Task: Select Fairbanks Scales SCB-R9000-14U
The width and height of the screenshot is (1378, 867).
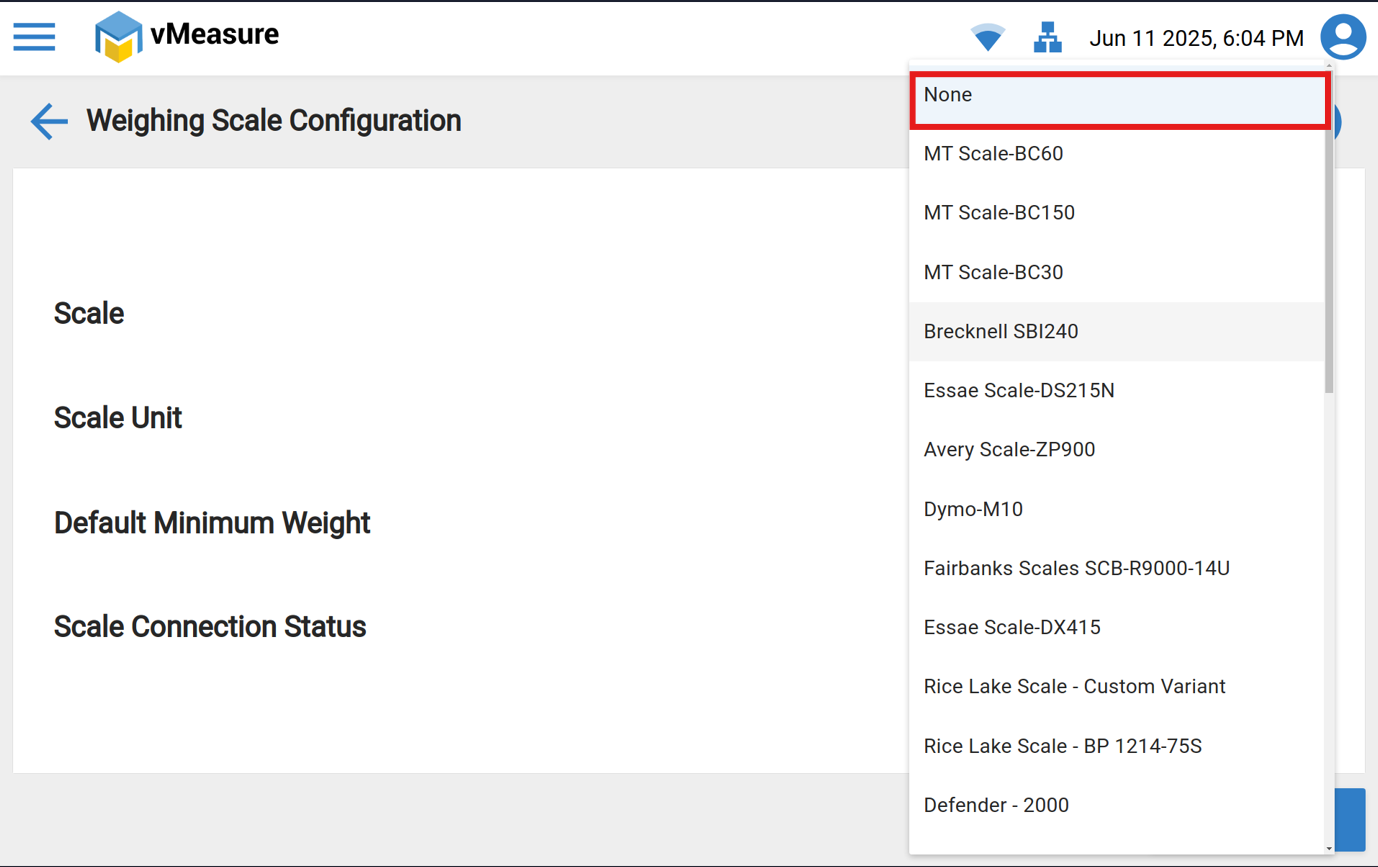Action: click(1116, 568)
